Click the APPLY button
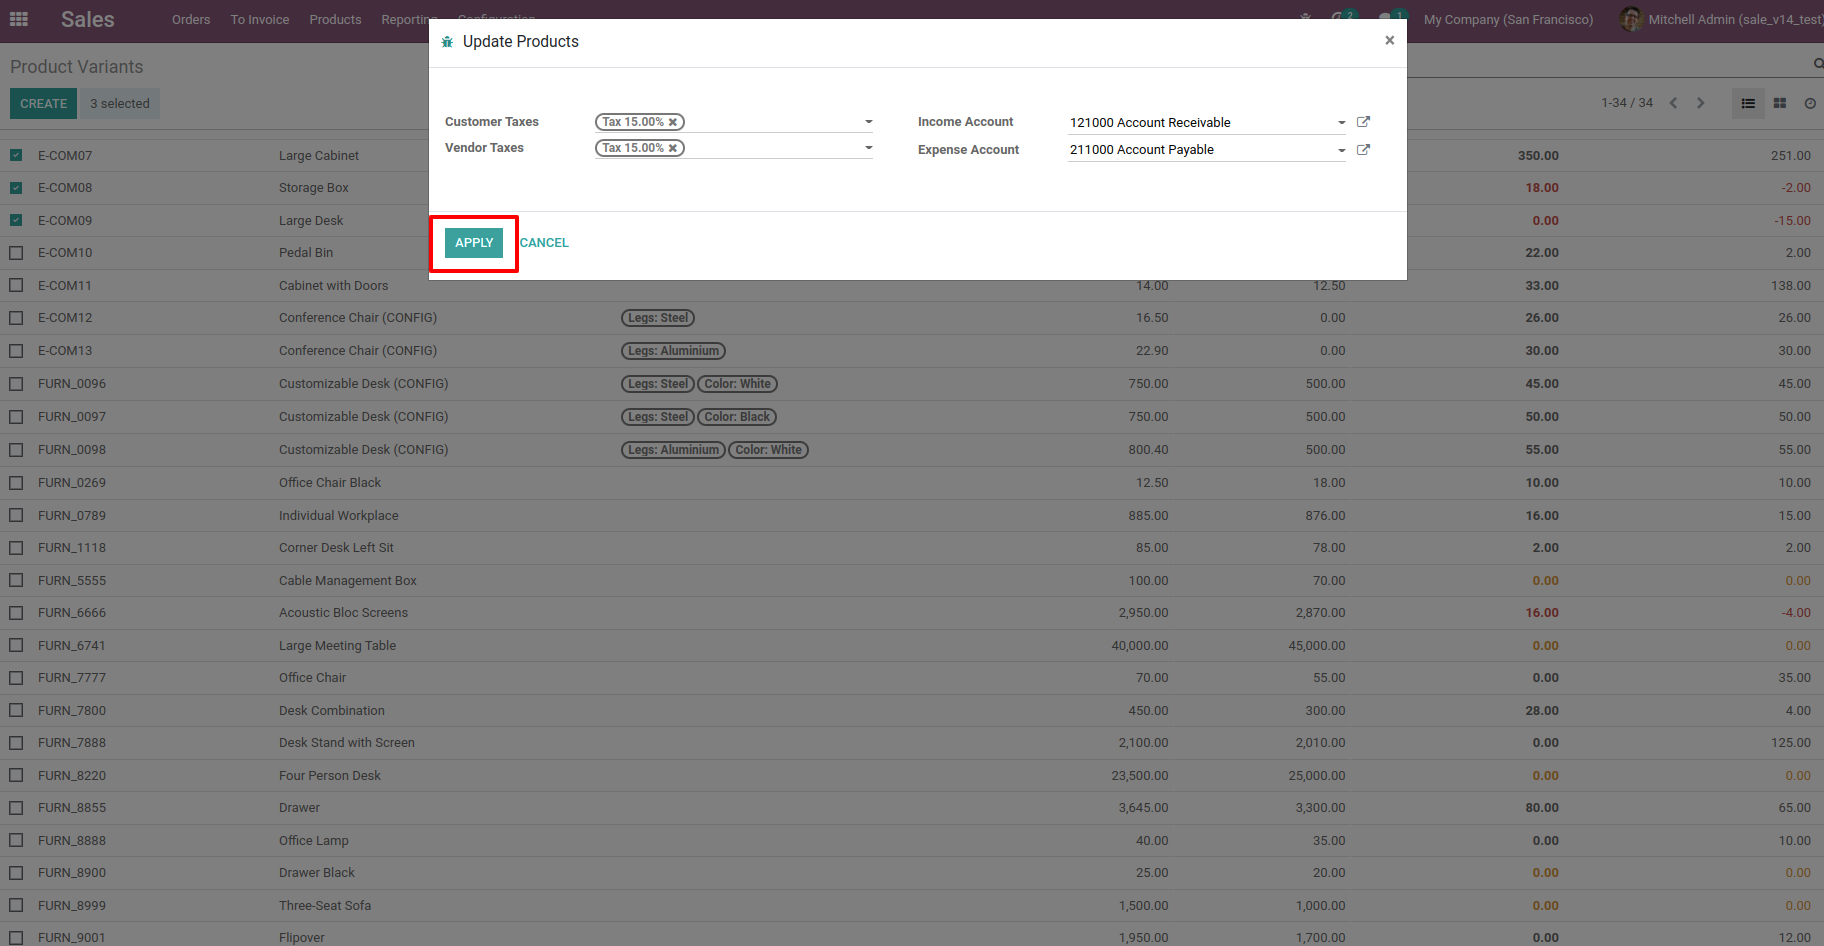Viewport: 1824px width, 946px height. 474,243
